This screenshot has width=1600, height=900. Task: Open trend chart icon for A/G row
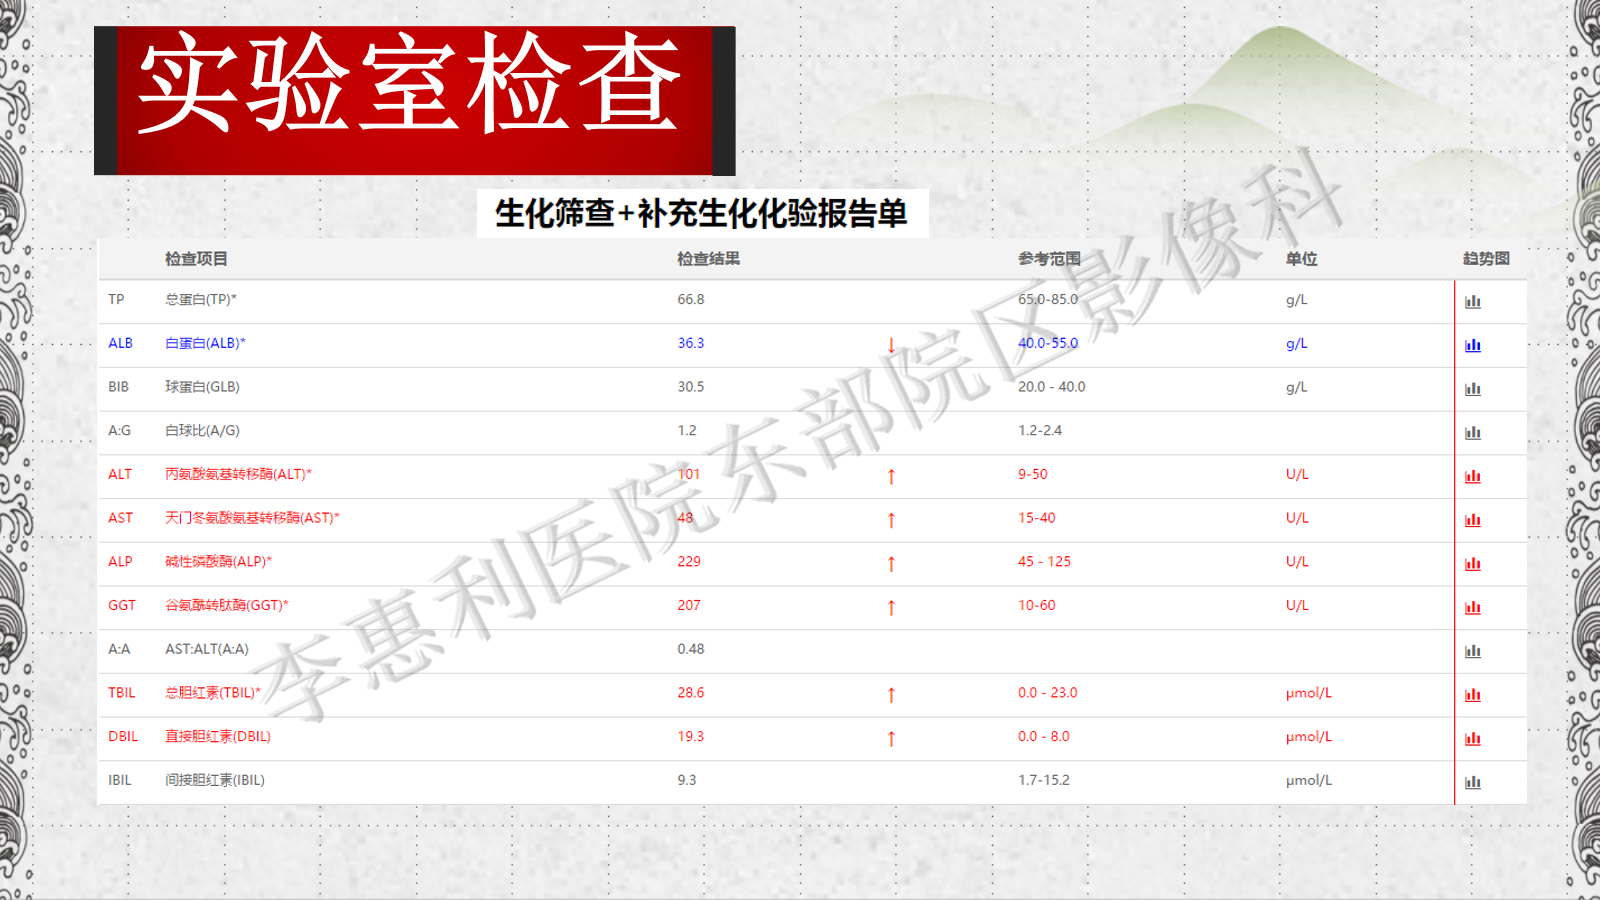[1473, 433]
